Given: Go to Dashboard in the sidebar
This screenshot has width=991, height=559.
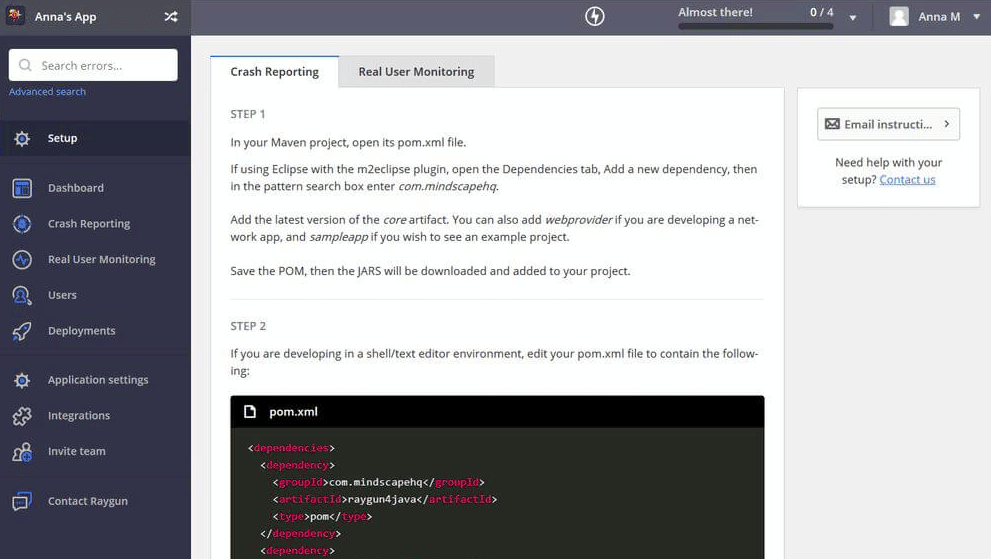Looking at the screenshot, I should pos(95,188).
